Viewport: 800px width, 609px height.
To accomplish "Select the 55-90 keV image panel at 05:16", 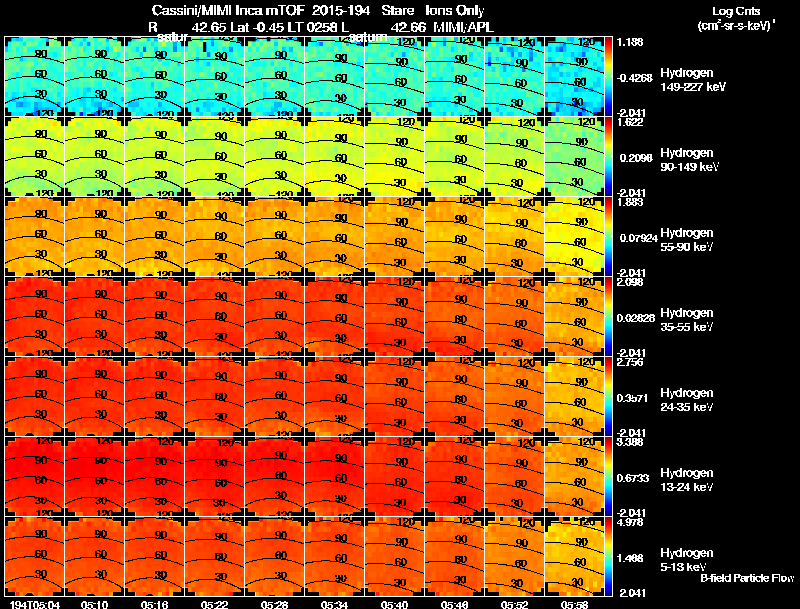I will [155, 237].
